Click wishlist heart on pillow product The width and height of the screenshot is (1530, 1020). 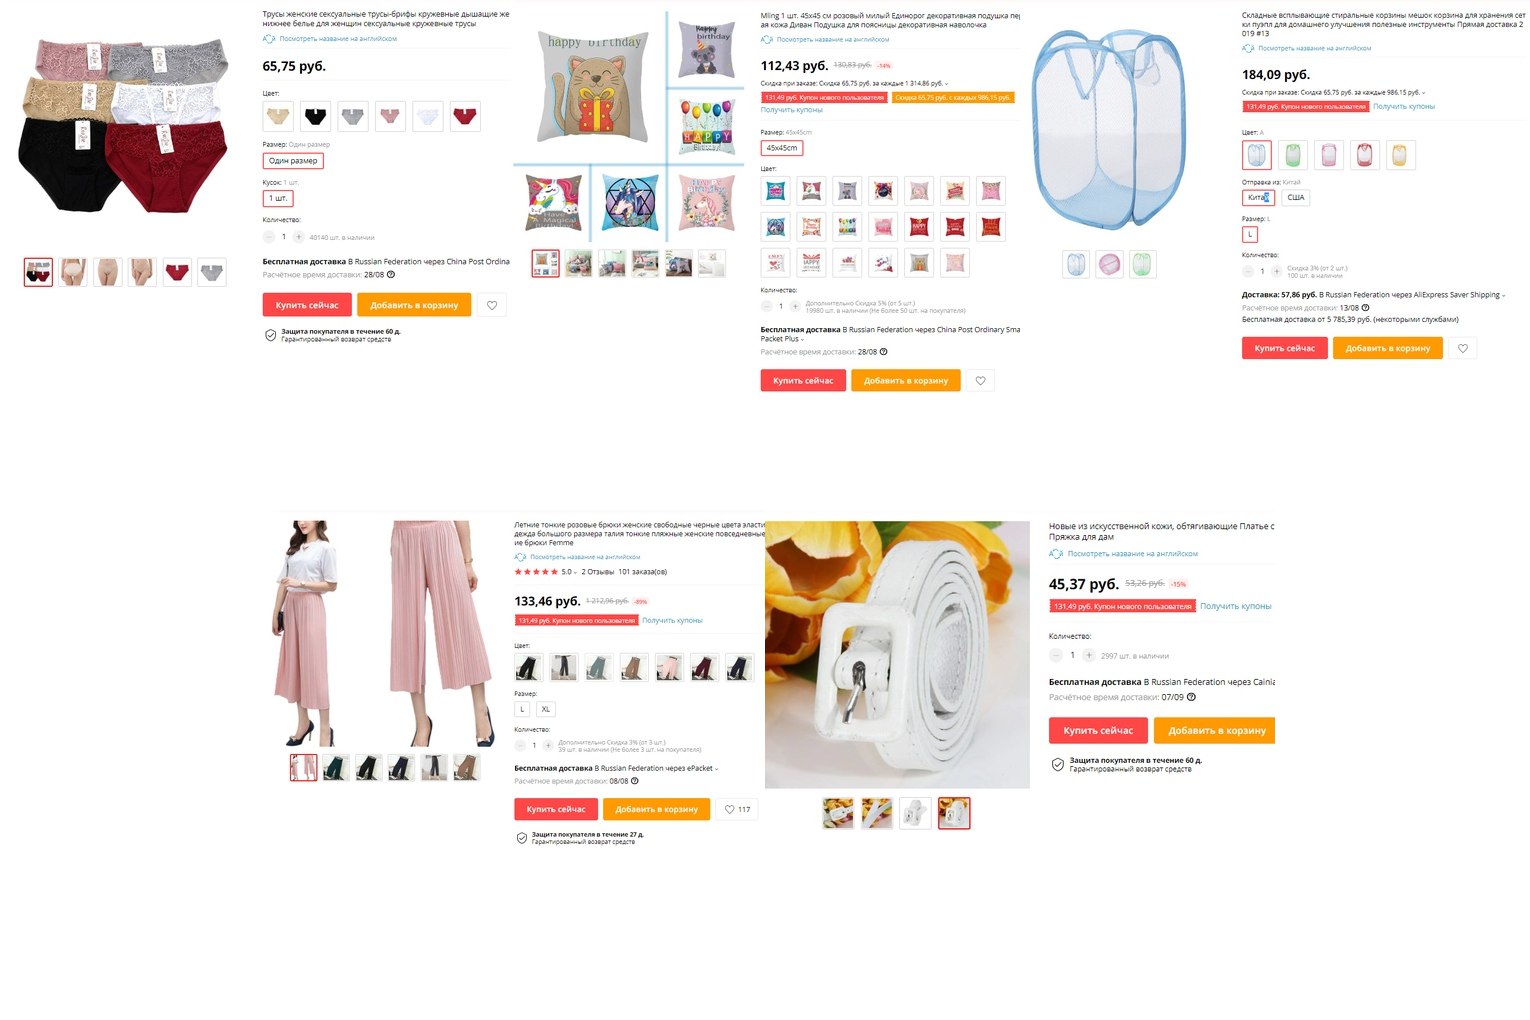click(980, 381)
